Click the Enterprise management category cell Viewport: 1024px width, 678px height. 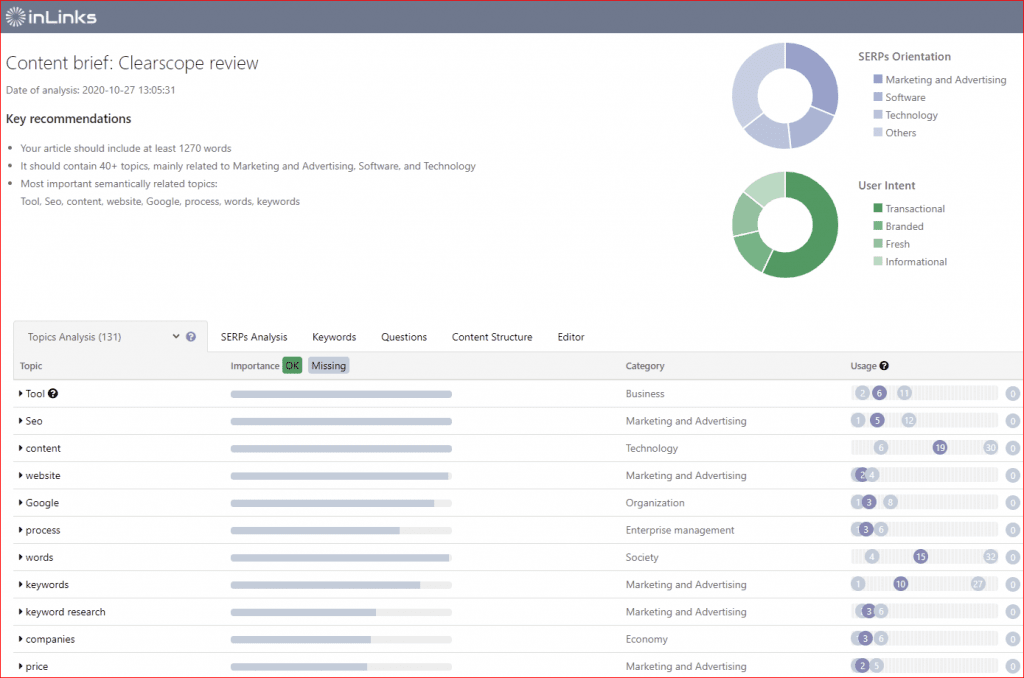(x=680, y=530)
